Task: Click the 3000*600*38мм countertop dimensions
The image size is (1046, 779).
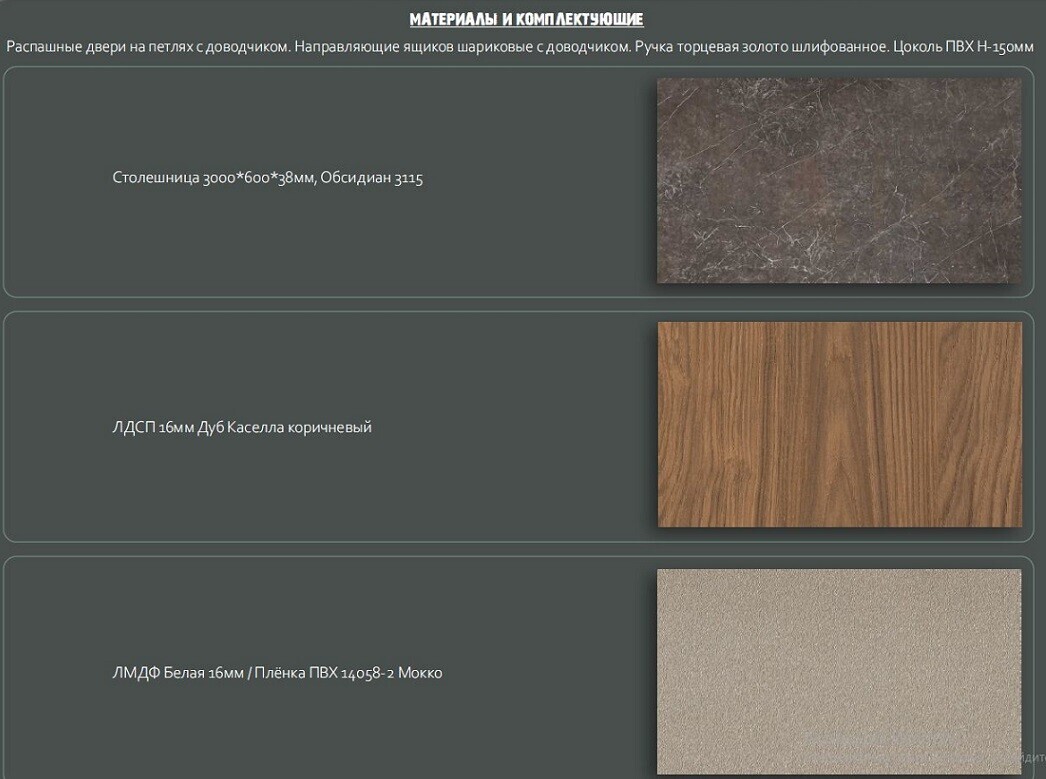Action: point(259,179)
